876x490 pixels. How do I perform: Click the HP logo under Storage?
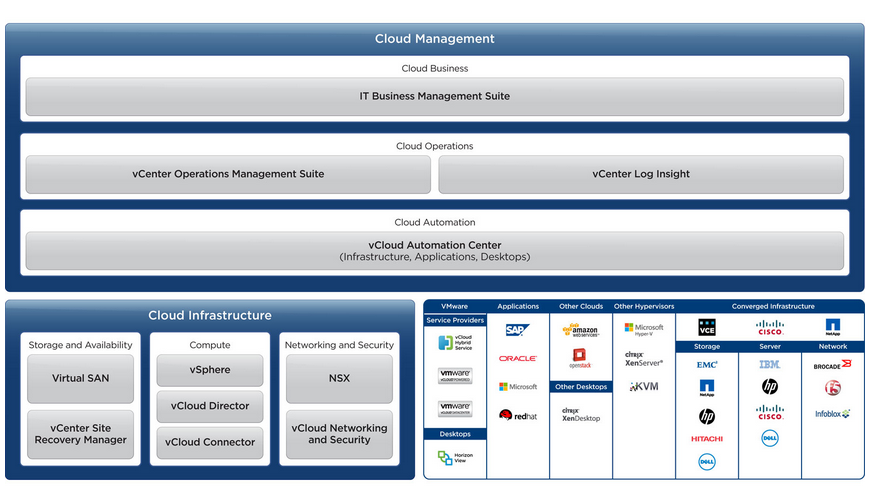coord(707,416)
